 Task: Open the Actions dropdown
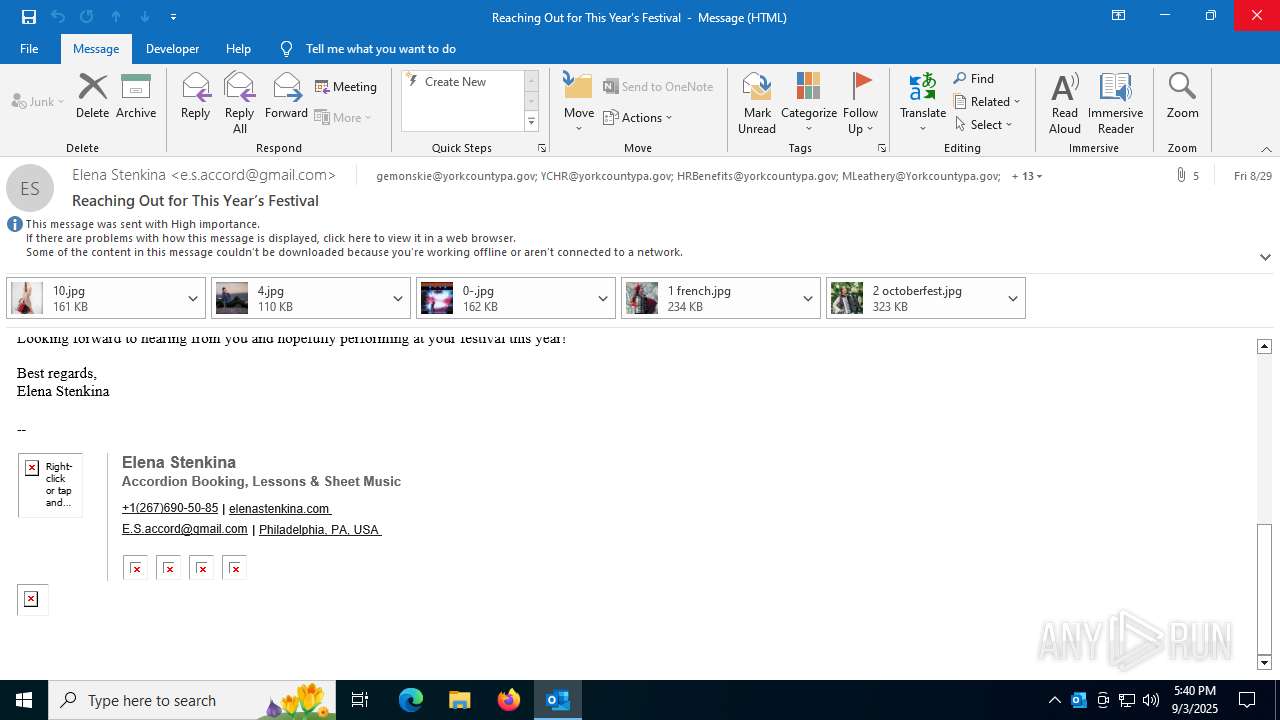point(638,118)
